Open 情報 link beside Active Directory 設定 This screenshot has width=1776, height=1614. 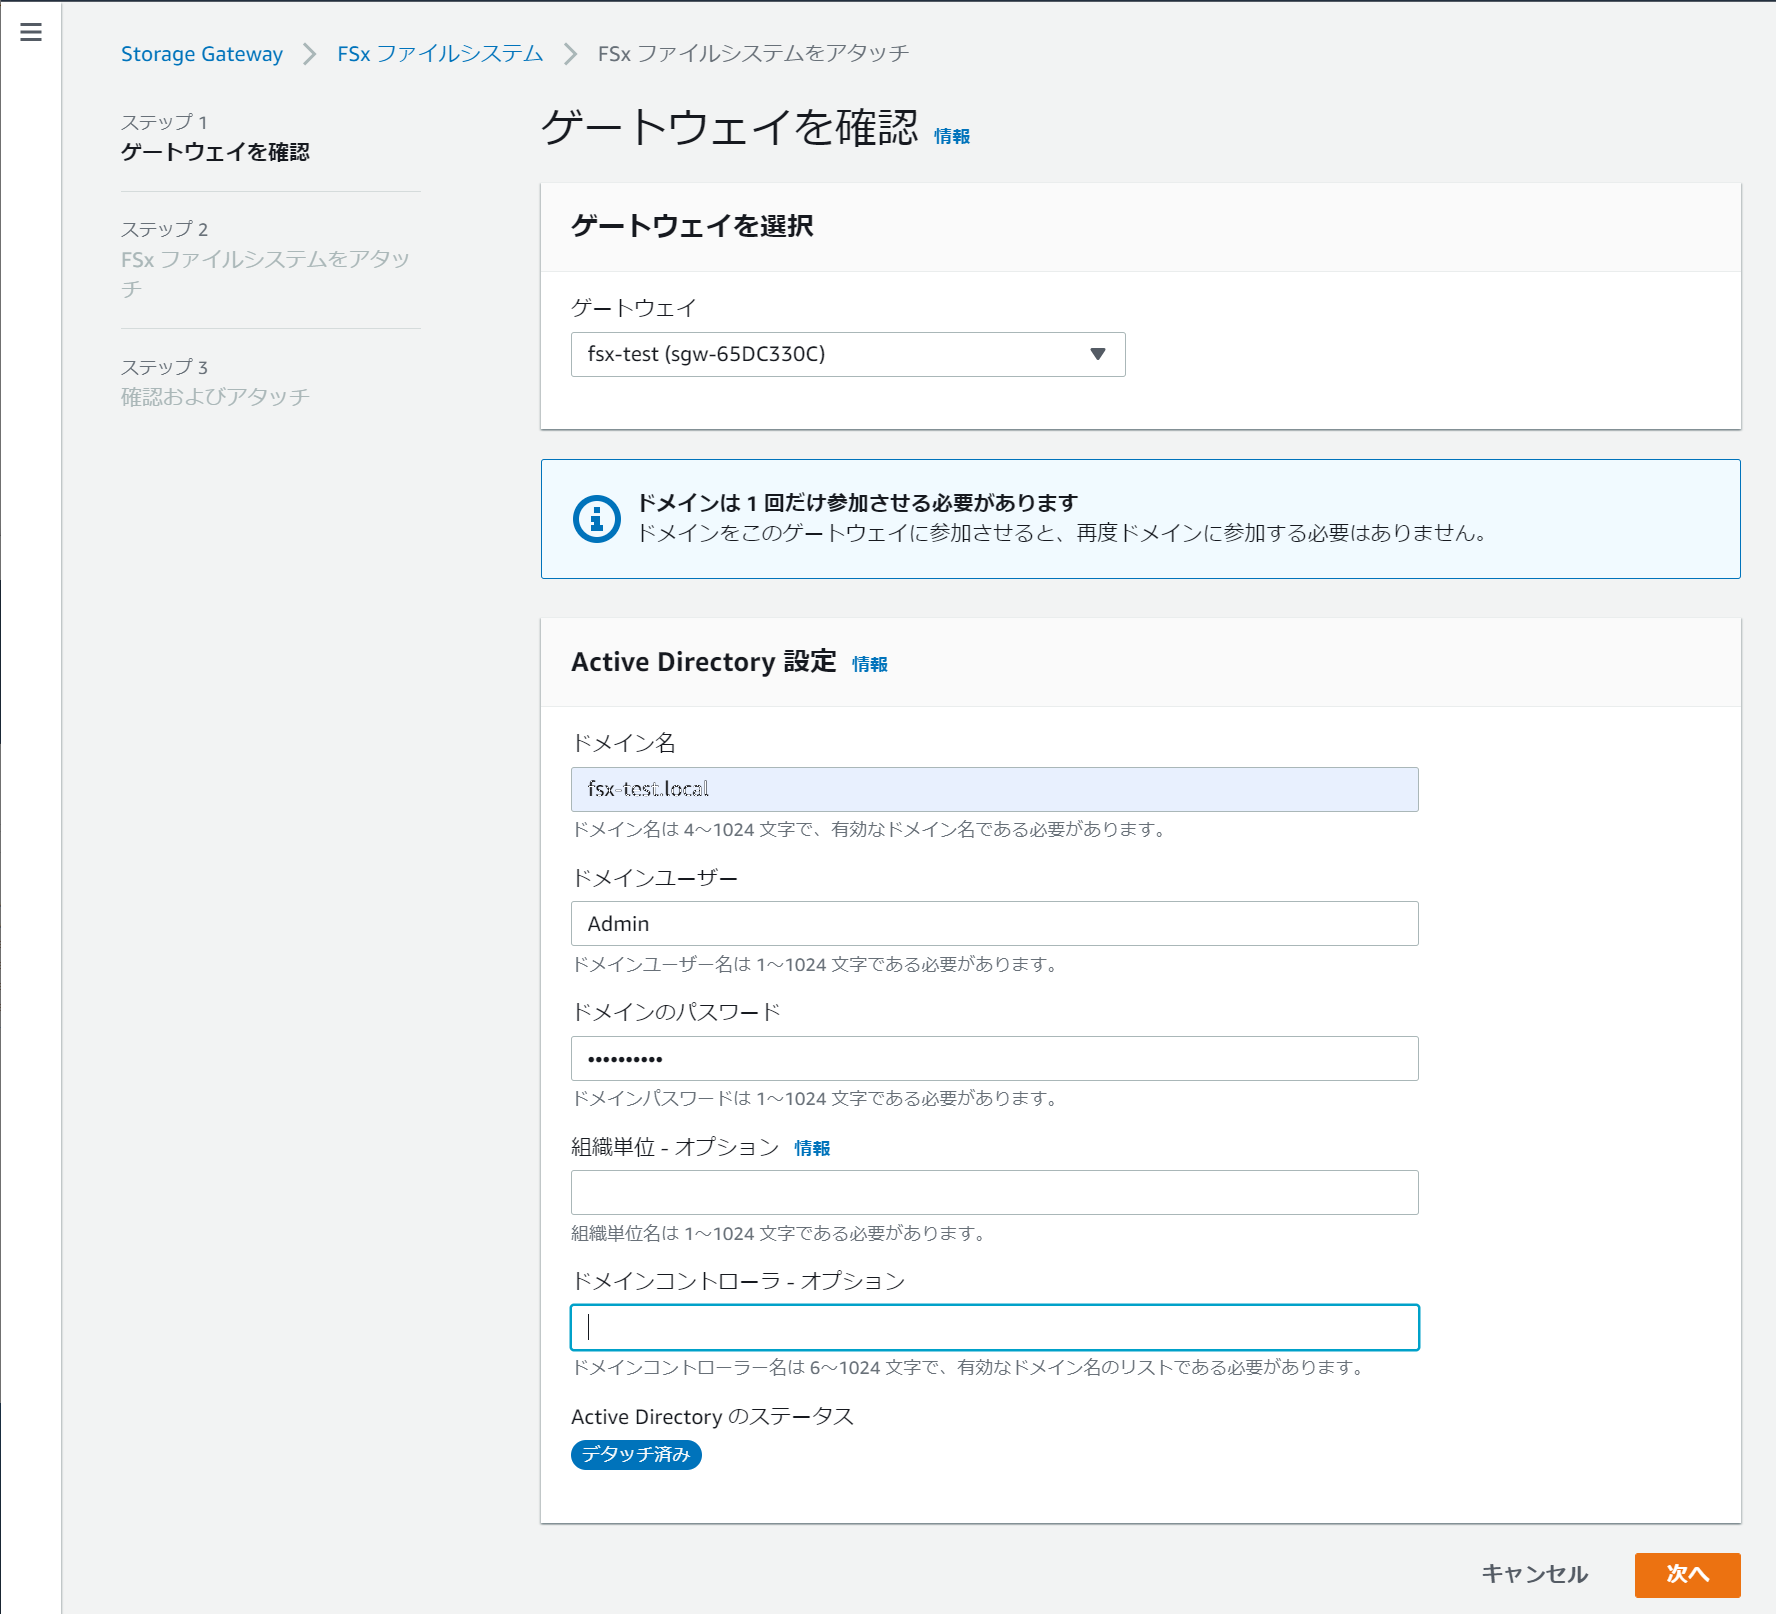[870, 664]
